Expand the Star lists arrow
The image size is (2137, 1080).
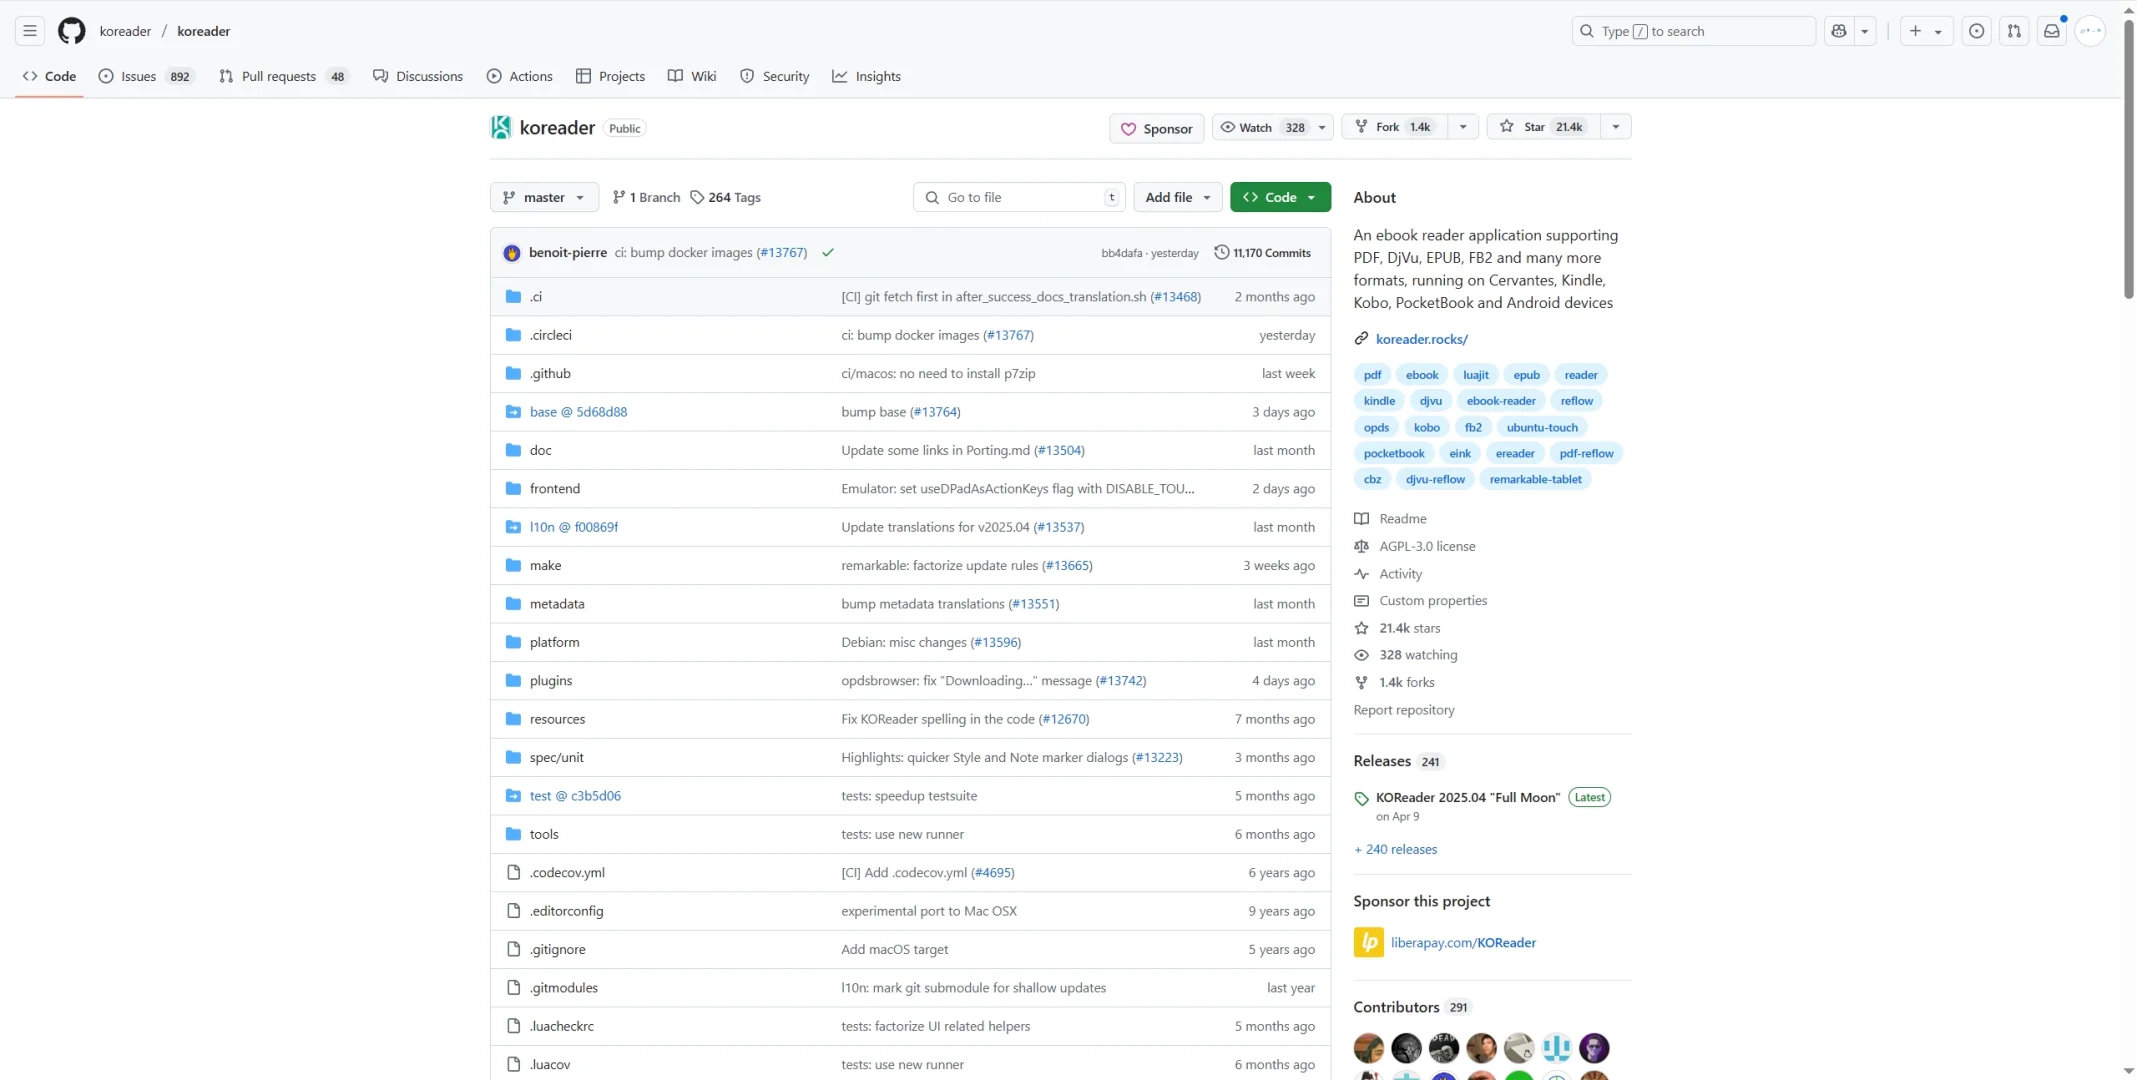pos(1615,127)
